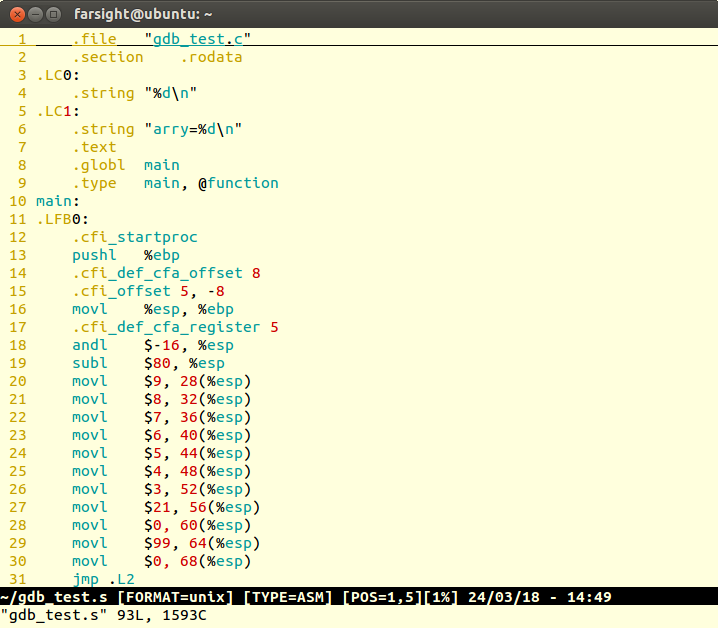Click .type on line 9
This screenshot has width=718, height=628.
94,183
